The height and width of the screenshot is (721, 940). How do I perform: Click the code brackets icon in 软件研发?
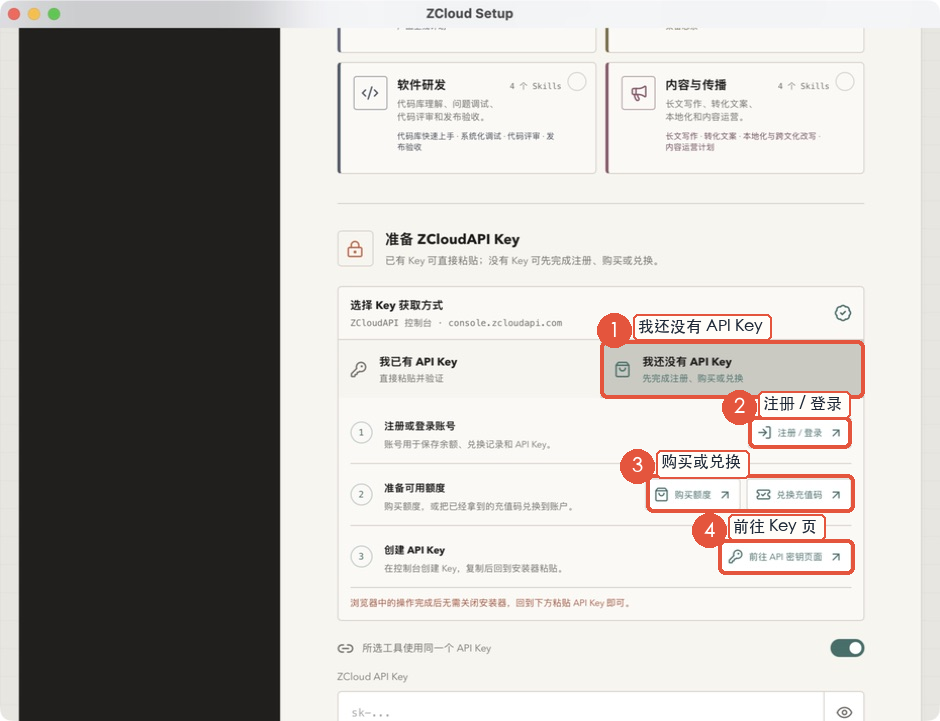tap(370, 93)
